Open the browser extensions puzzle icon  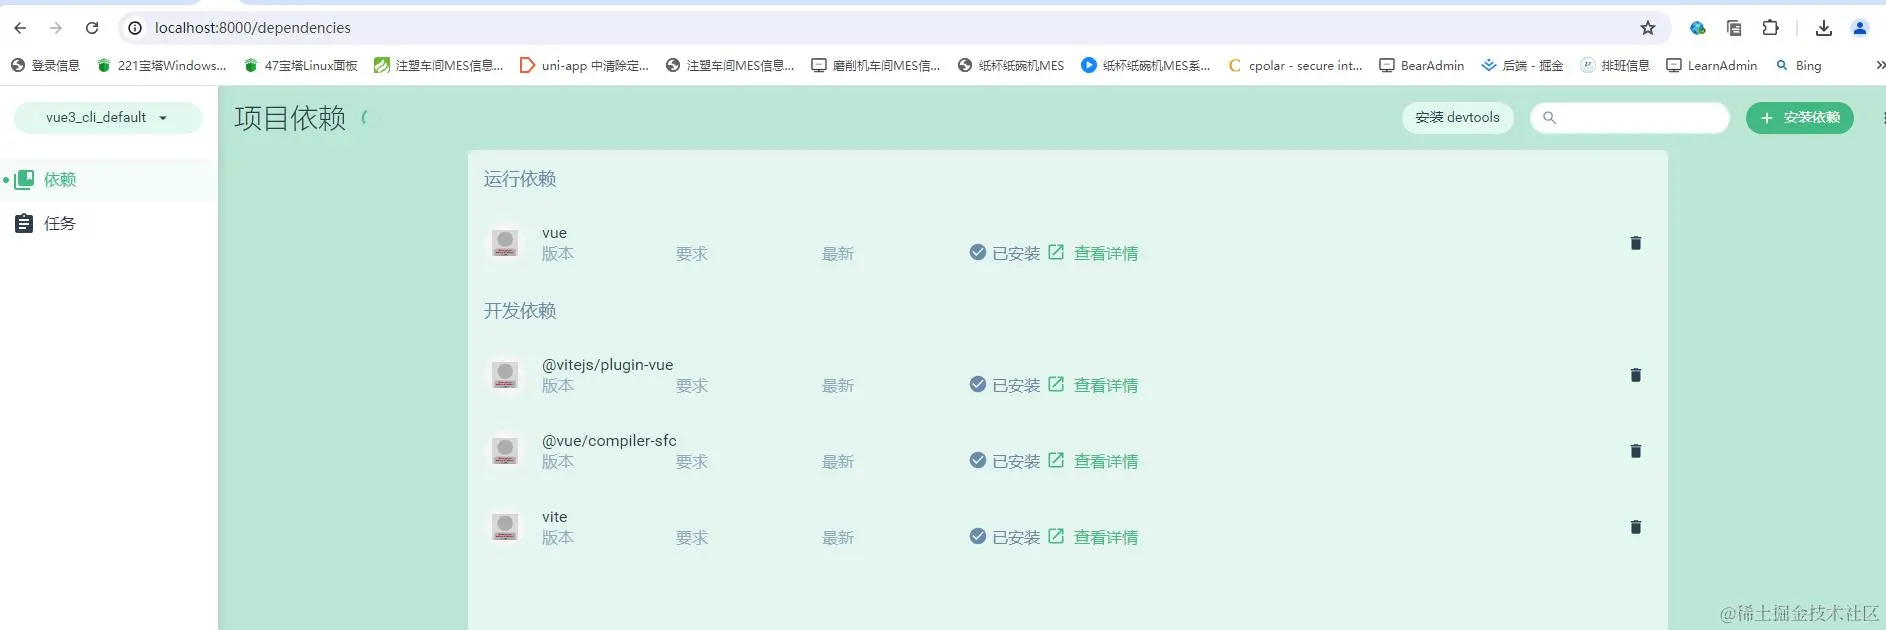(x=1770, y=28)
